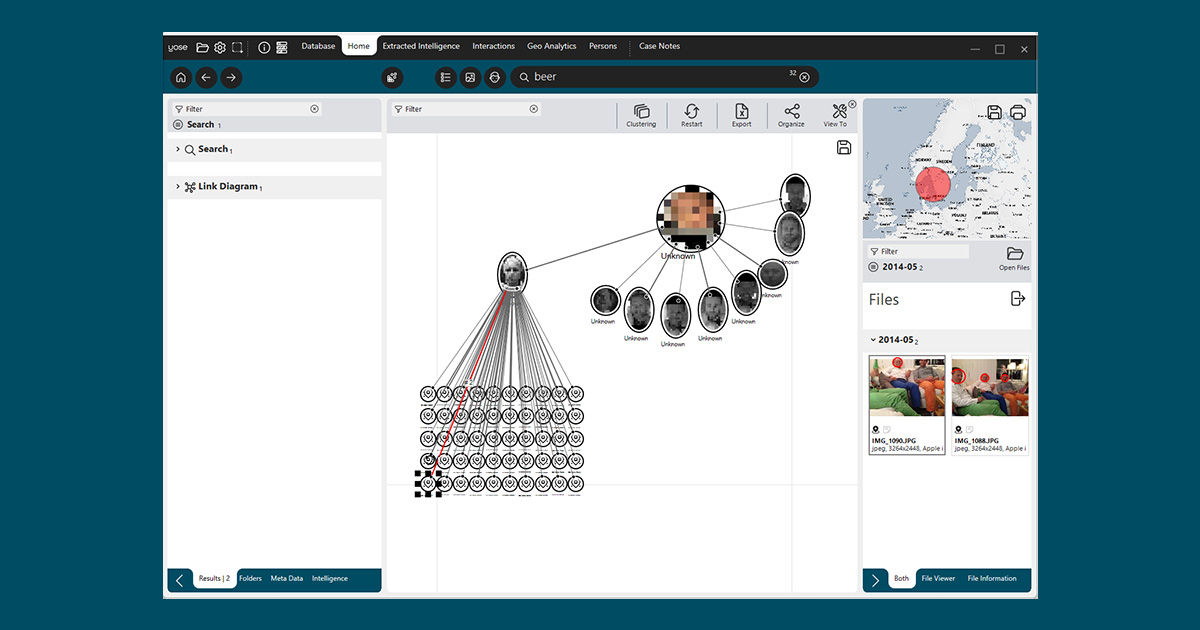The image size is (1200, 630).
Task: Click the Clustering tool icon
Action: (x=641, y=114)
